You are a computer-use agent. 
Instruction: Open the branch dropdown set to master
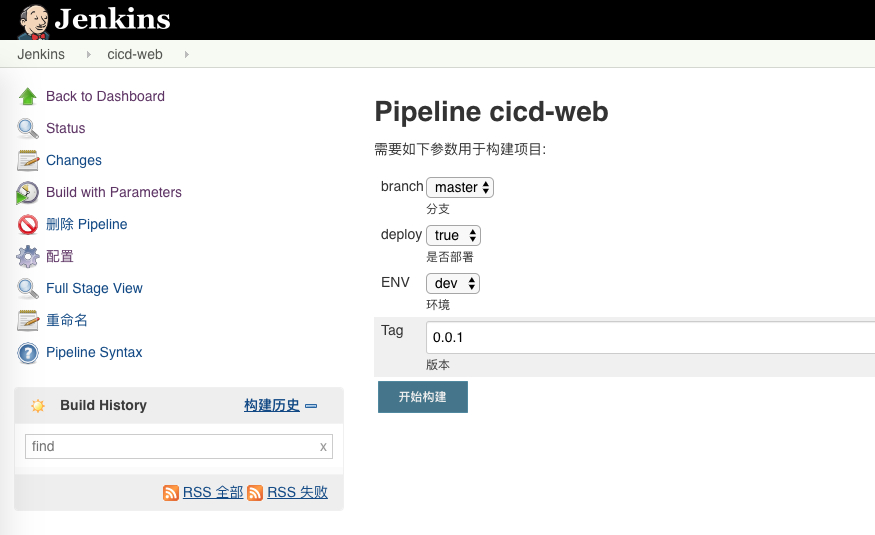(460, 187)
